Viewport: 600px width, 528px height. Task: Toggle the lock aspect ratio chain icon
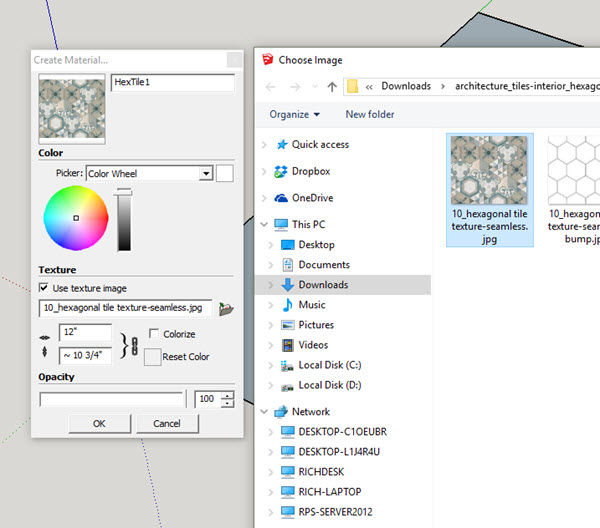click(134, 345)
